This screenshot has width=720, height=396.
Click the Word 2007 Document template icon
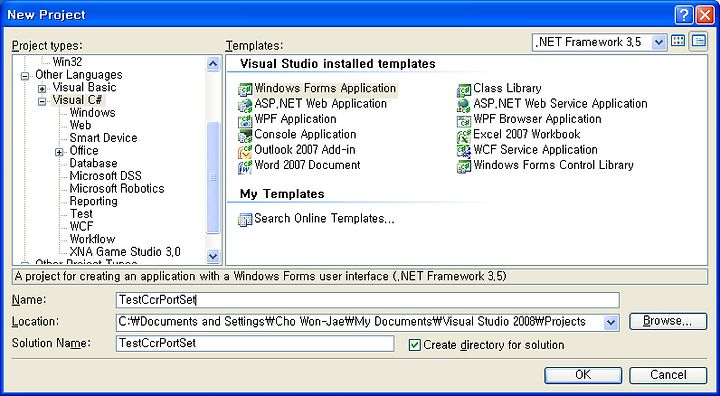pyautogui.click(x=245, y=166)
